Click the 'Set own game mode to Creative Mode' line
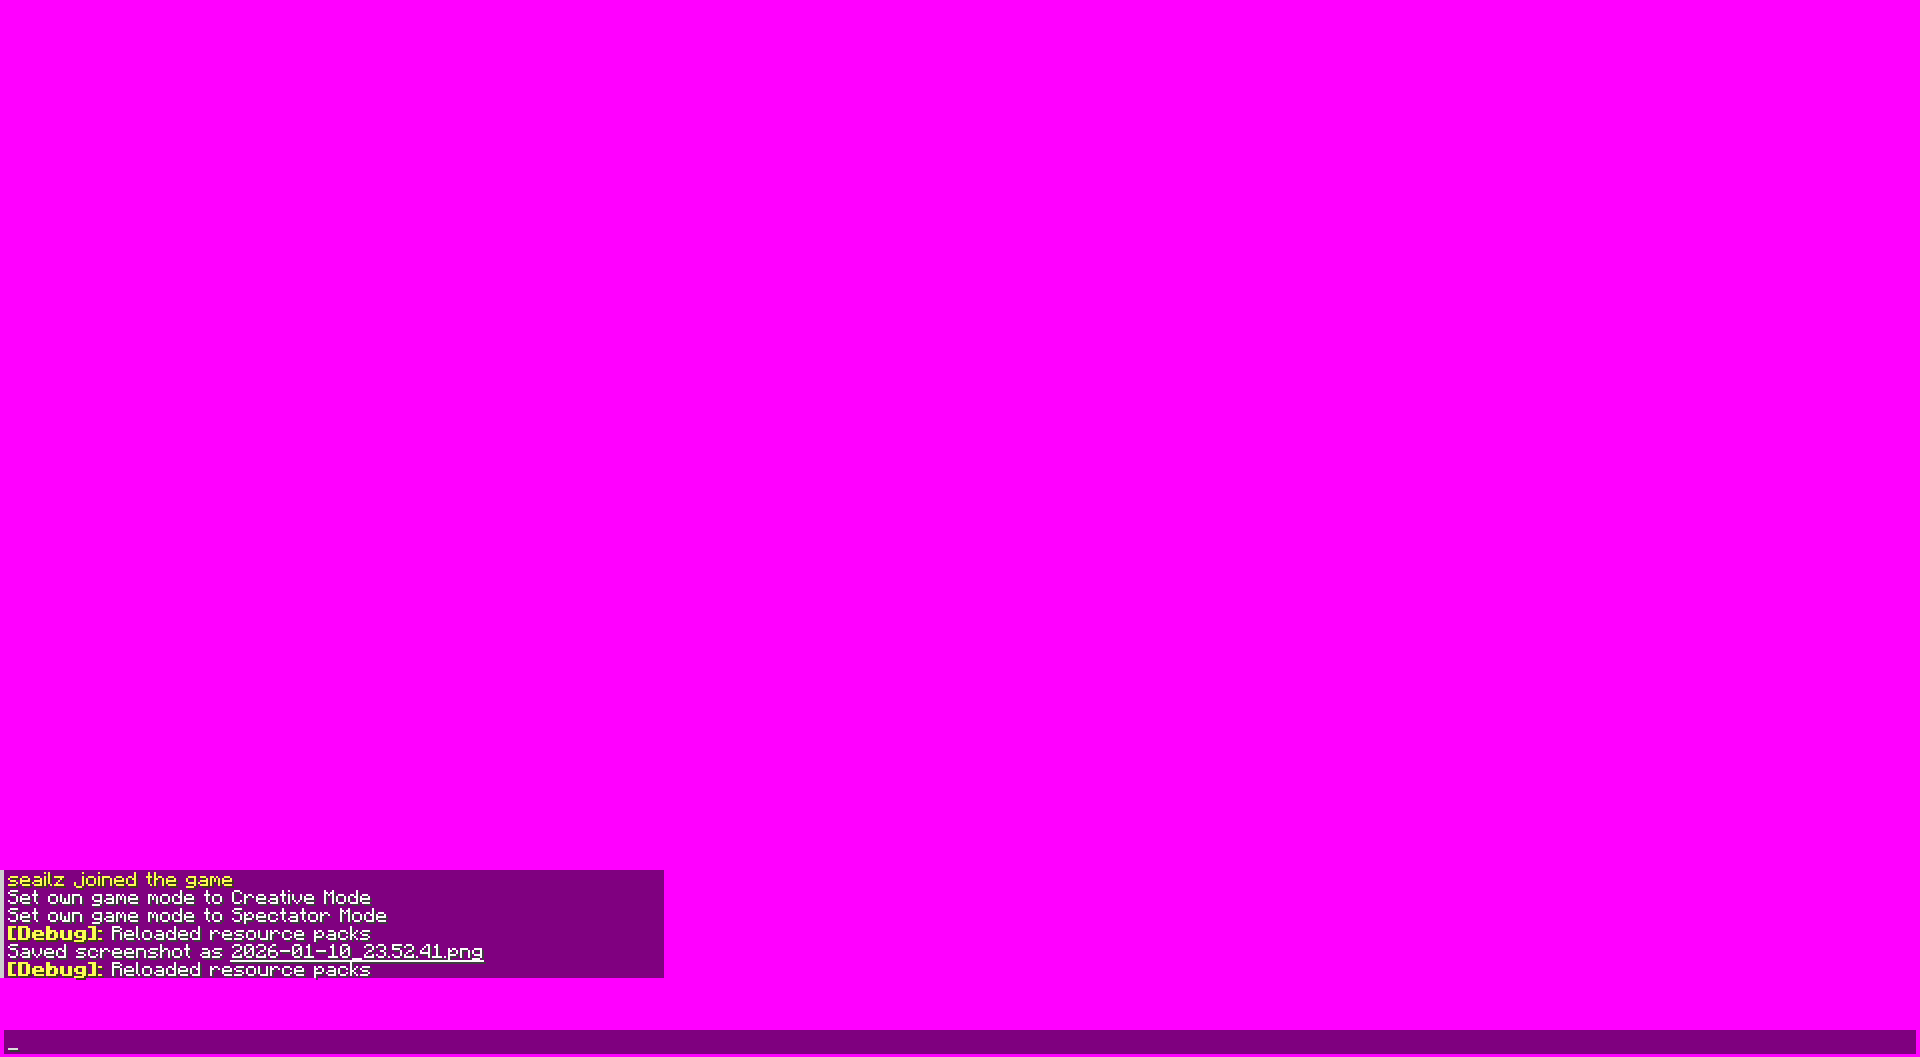 click(189, 897)
